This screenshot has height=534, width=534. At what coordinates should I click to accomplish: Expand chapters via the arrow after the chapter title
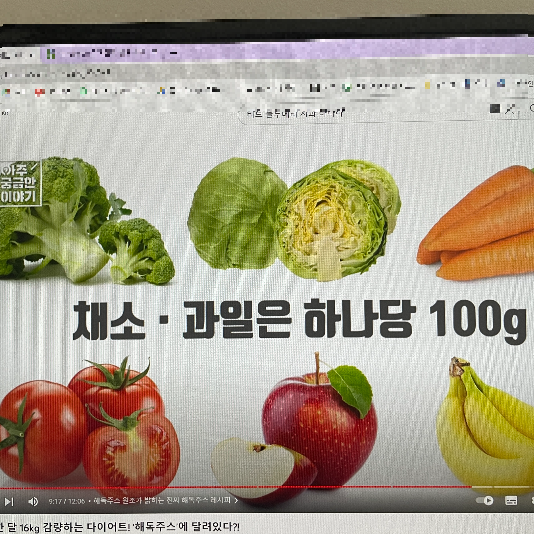click(x=236, y=500)
